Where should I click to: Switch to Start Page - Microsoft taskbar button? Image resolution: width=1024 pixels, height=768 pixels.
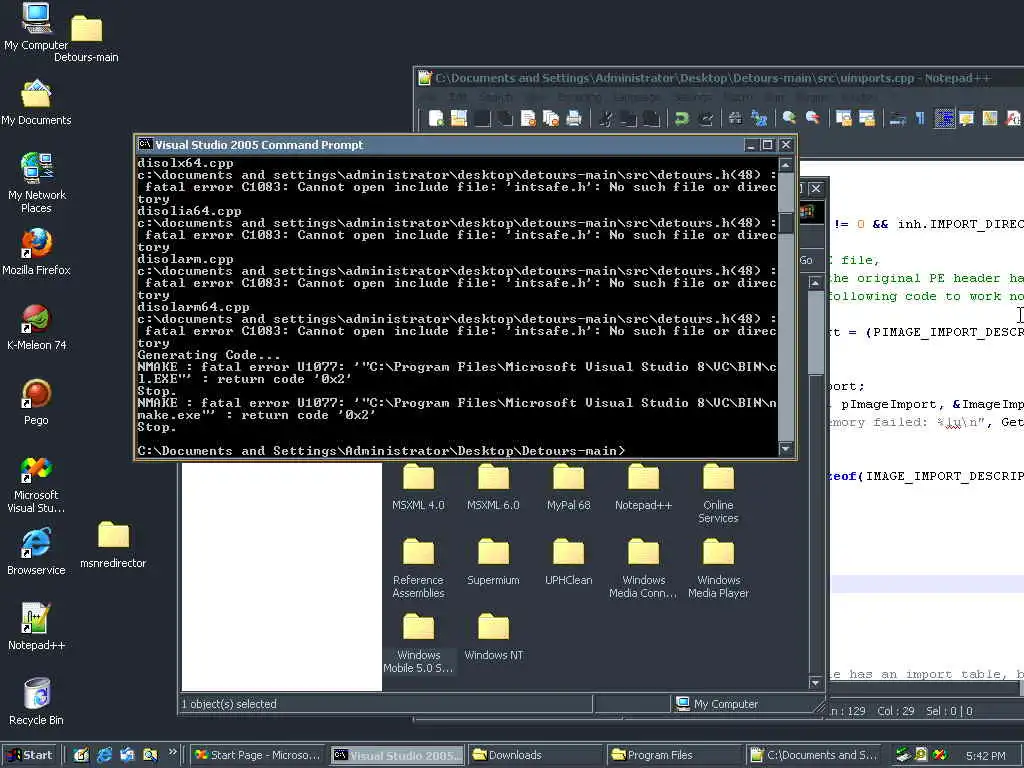point(257,755)
